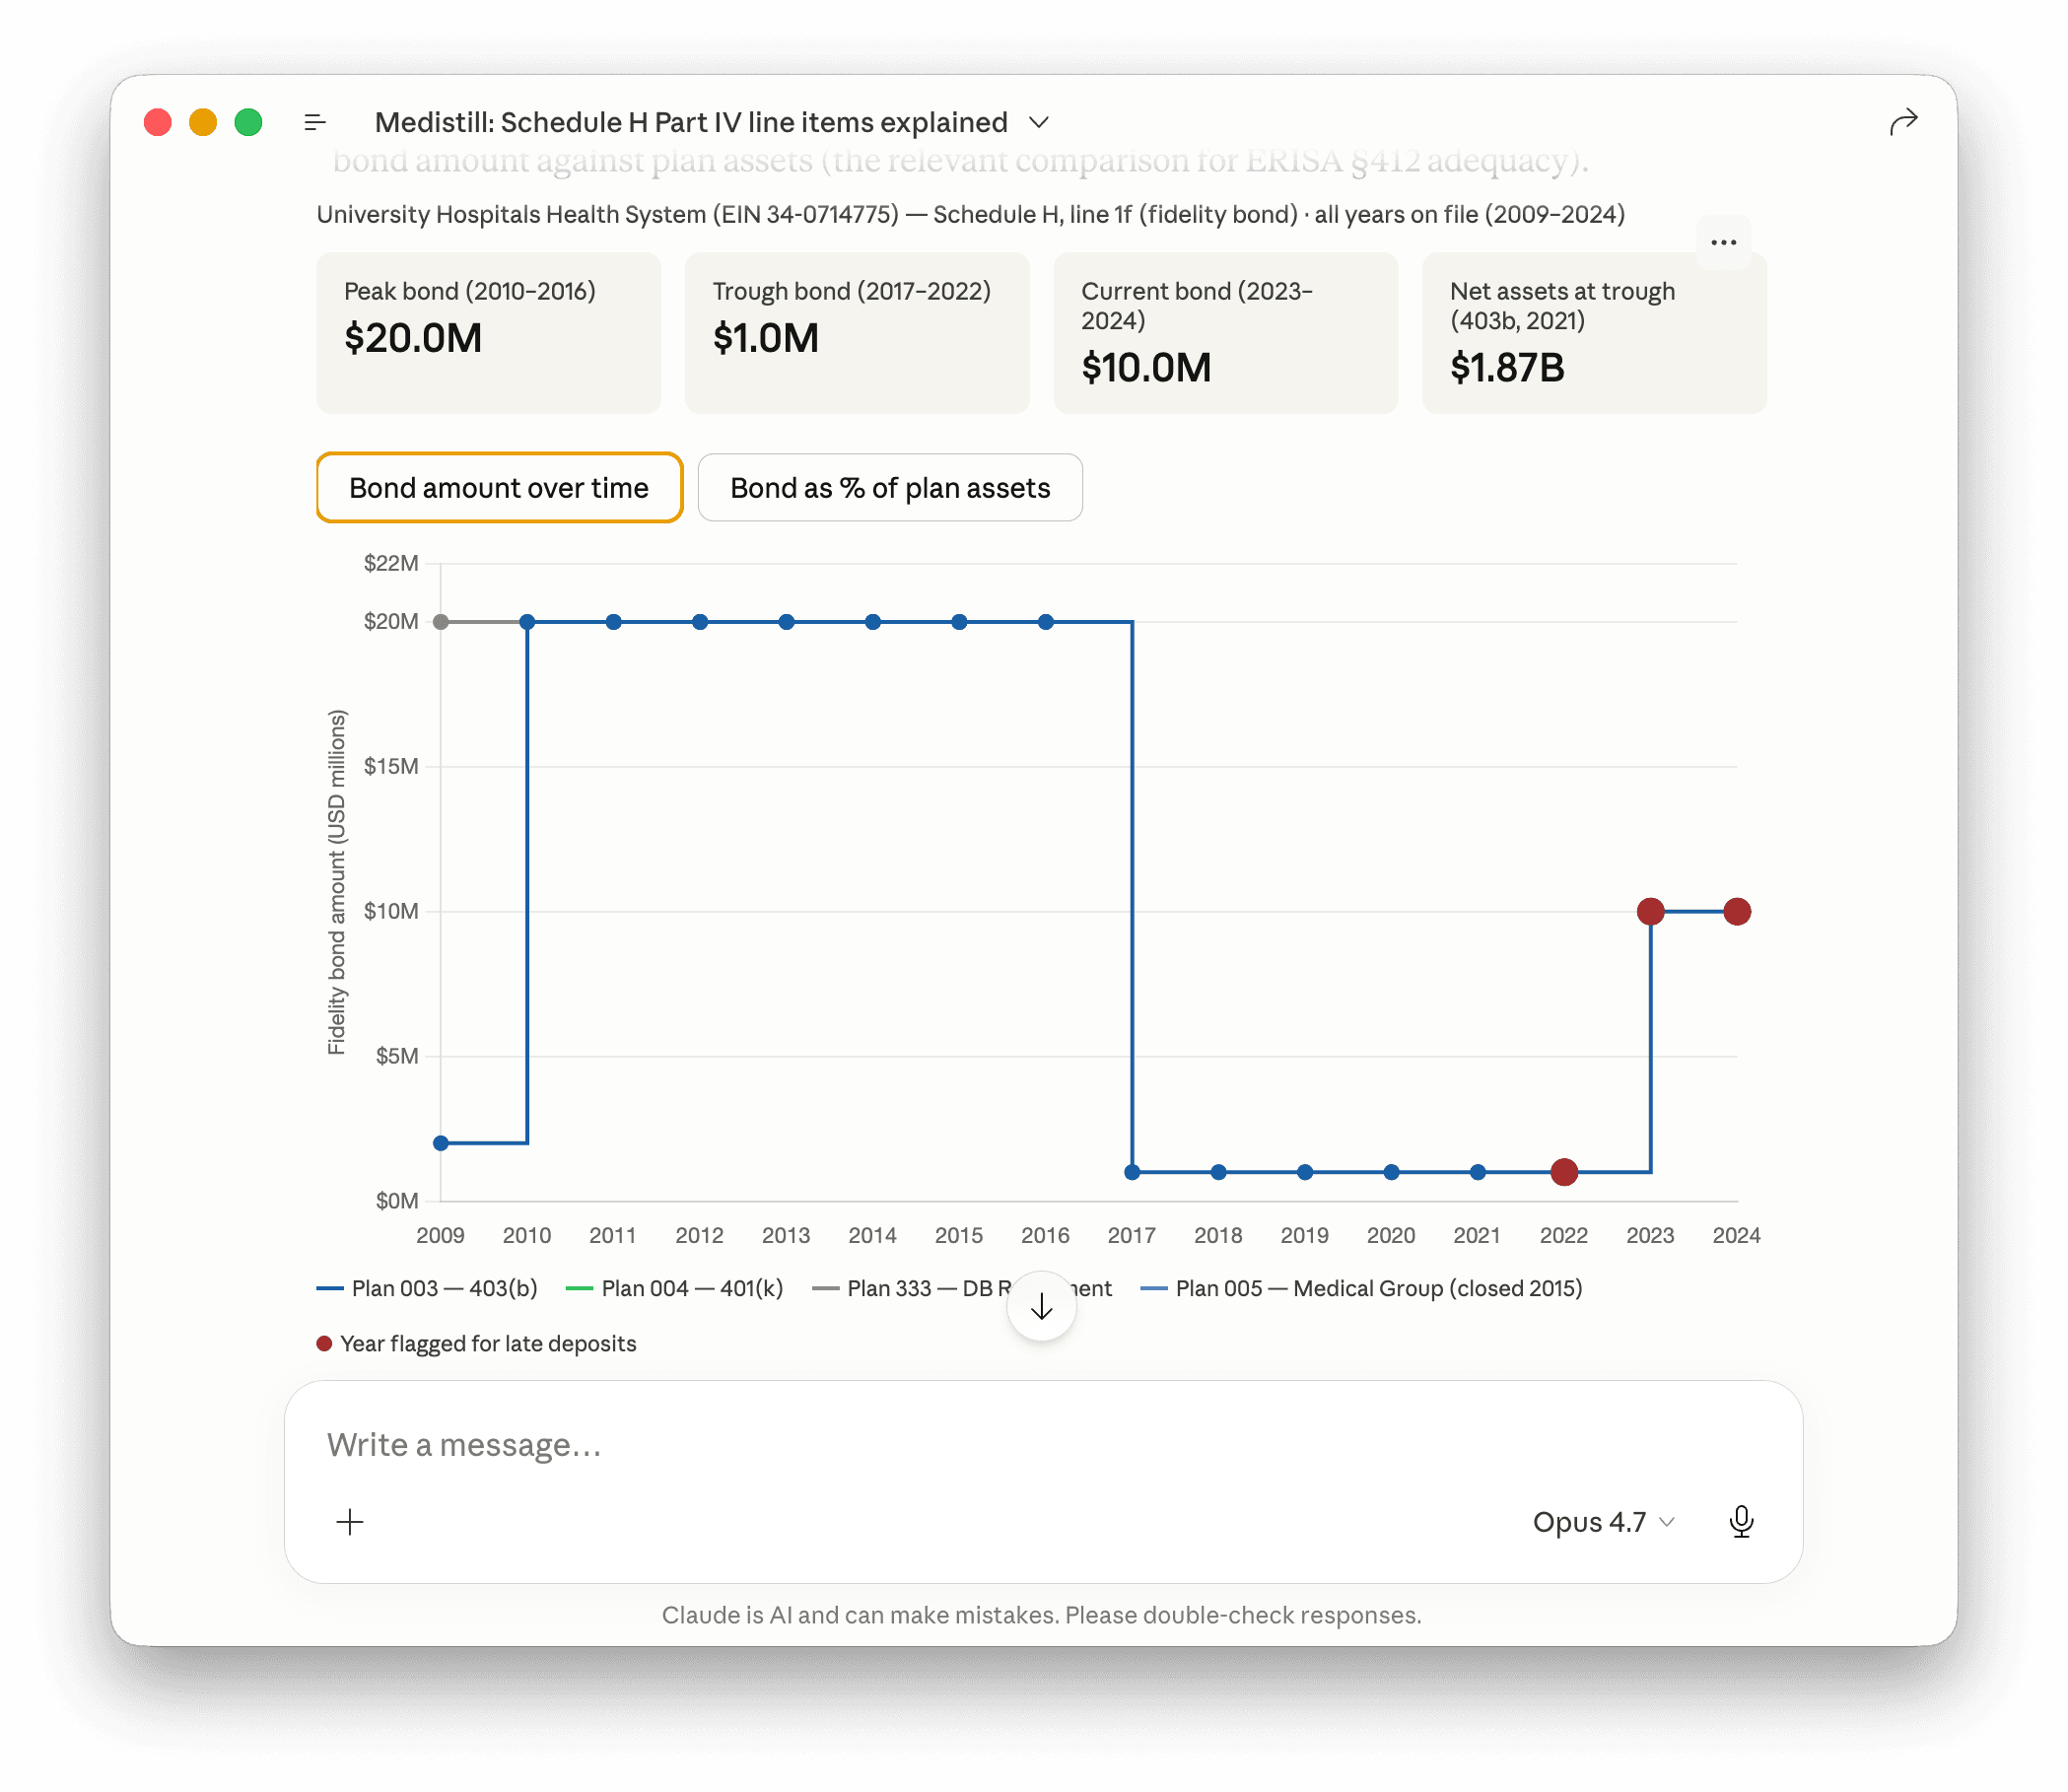The image size is (2068, 1792).
Task: Click the Net assets at trough $1.87B card
Action: (1594, 333)
